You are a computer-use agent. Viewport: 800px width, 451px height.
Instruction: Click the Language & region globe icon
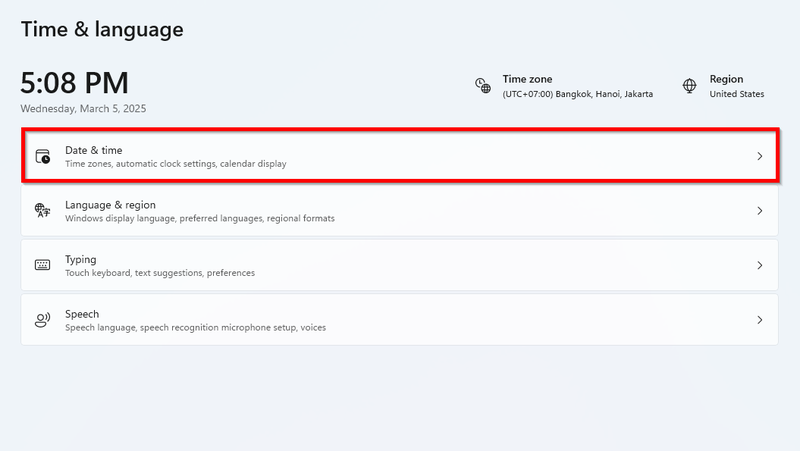click(42, 210)
